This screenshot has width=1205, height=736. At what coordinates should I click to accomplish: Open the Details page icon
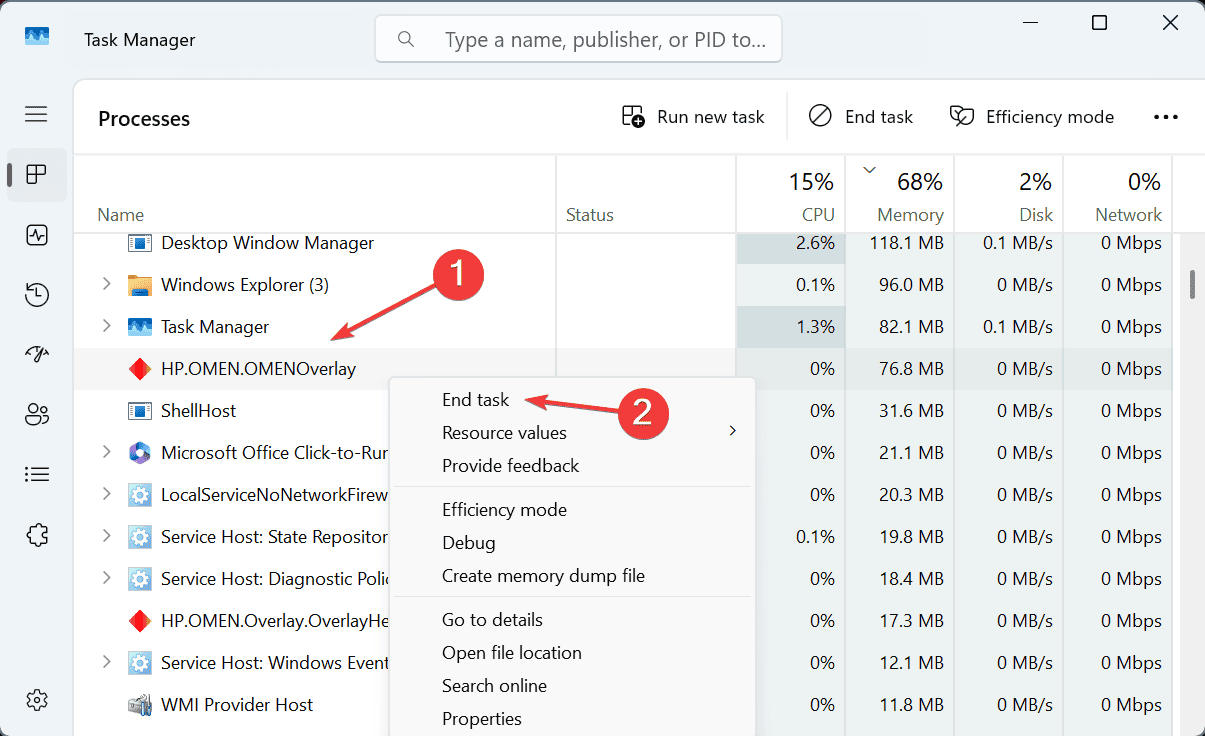point(37,474)
